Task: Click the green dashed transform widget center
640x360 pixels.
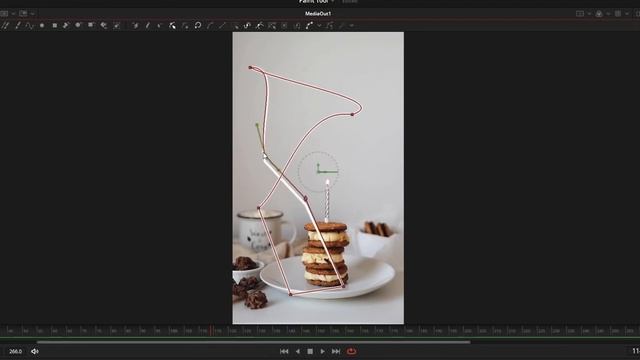Action: 318,172
